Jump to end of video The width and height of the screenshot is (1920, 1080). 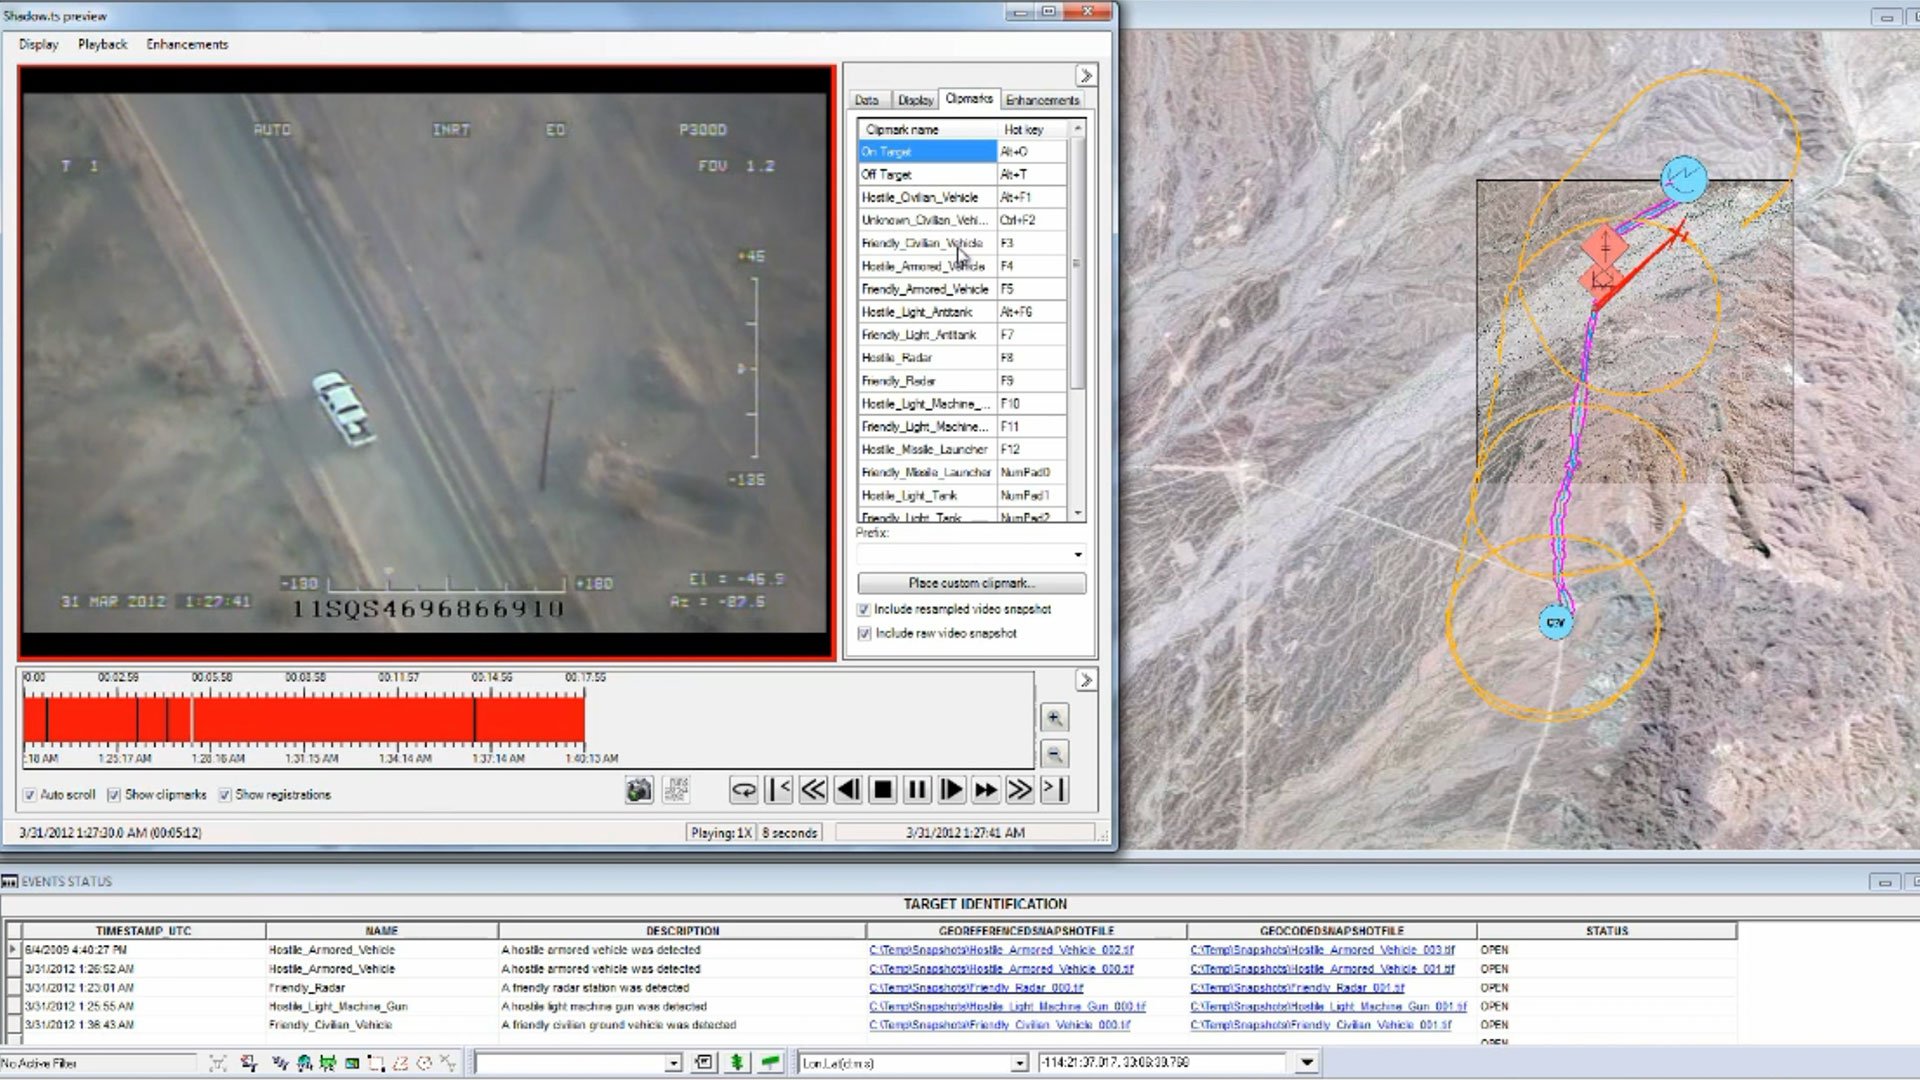(x=1054, y=790)
